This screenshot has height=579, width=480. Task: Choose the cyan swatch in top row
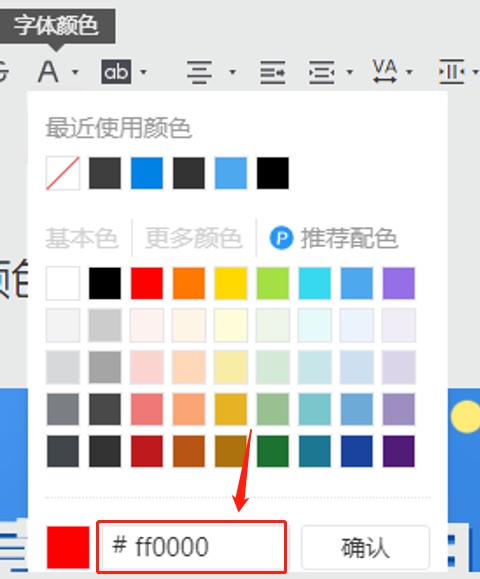click(x=315, y=283)
